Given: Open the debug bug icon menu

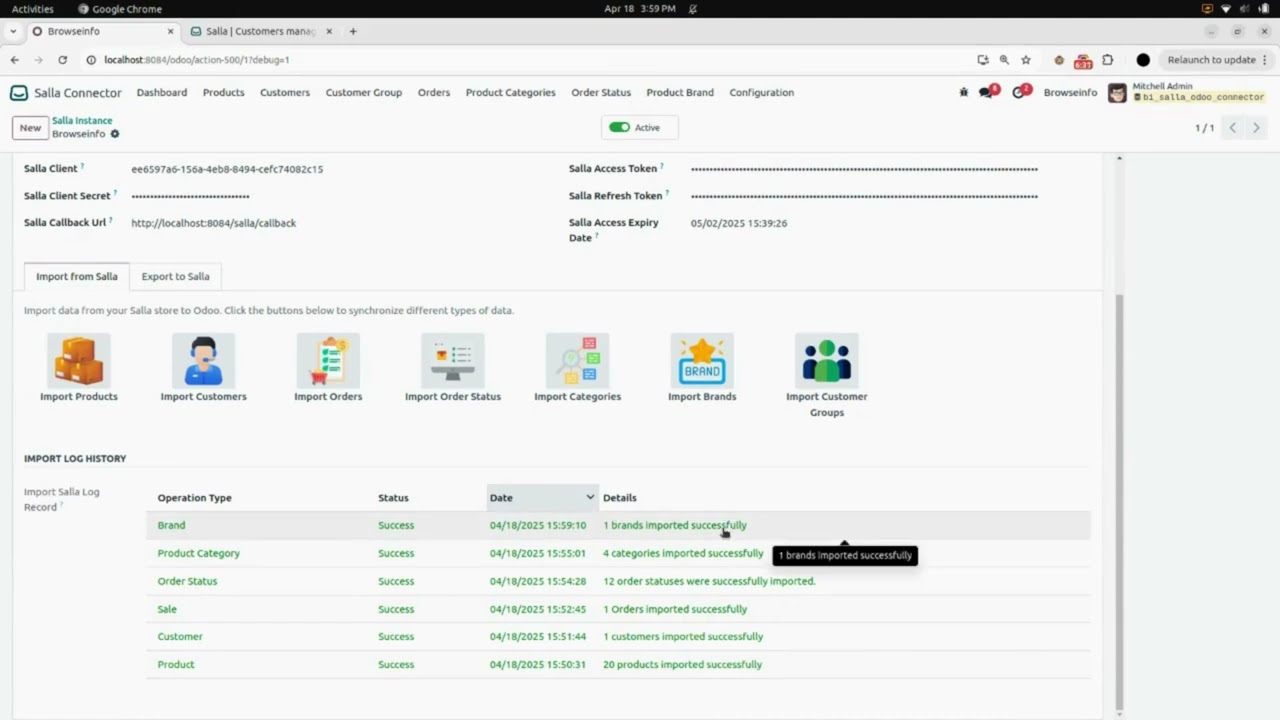Looking at the screenshot, I should [x=964, y=92].
